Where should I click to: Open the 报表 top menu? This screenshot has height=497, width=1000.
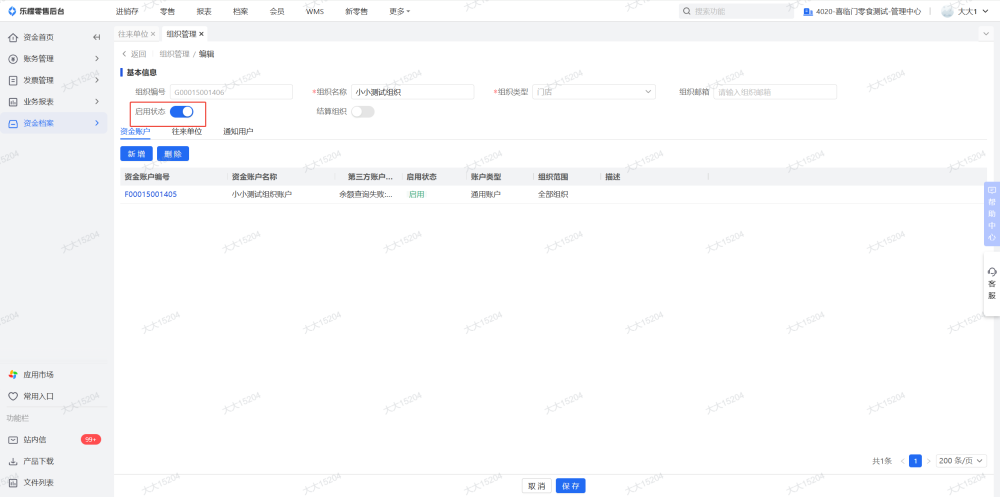(x=204, y=11)
